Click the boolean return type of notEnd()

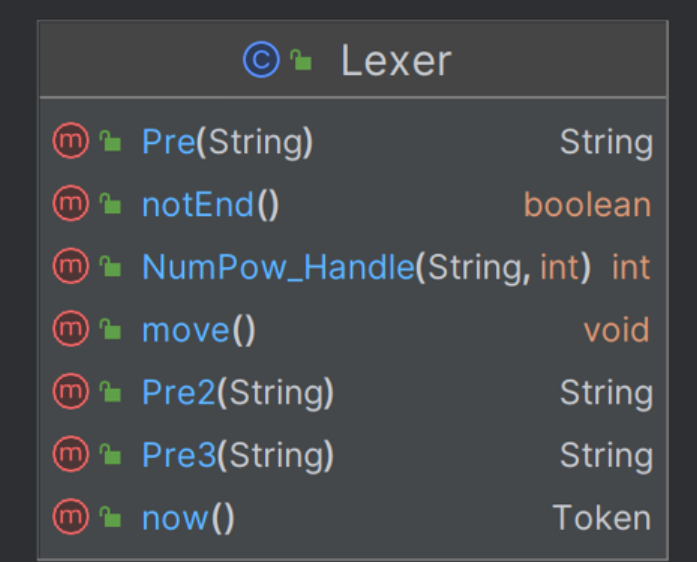pos(588,205)
